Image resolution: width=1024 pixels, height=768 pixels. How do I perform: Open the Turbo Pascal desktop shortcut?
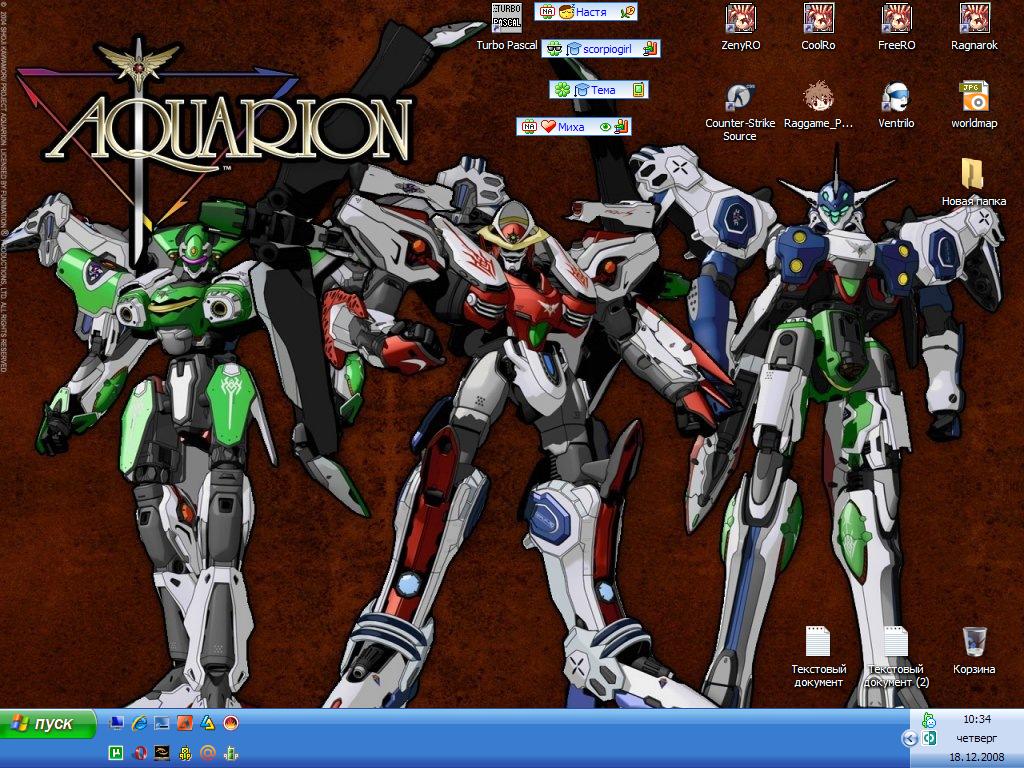(x=507, y=27)
